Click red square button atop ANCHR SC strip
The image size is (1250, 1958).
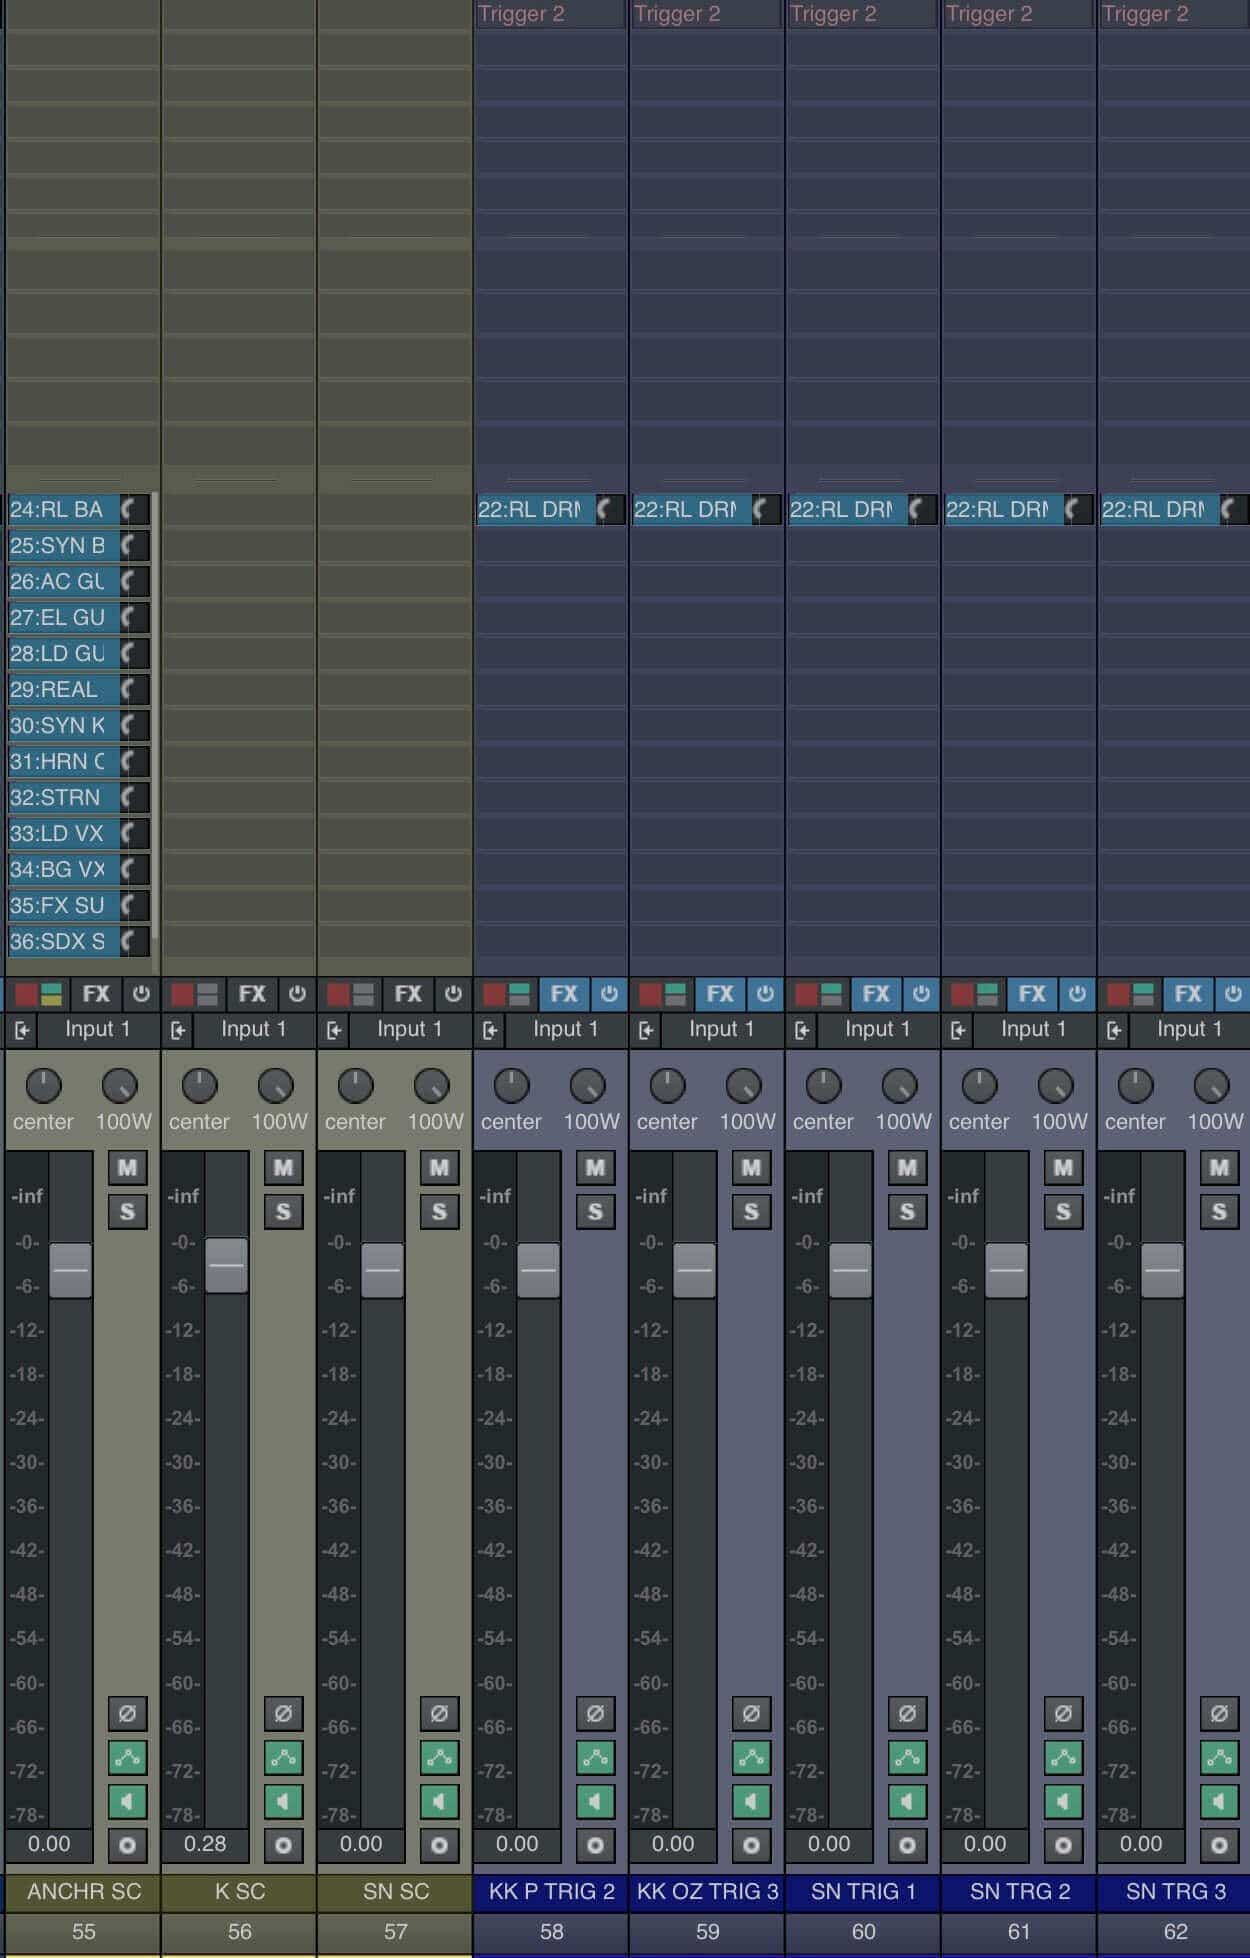coord(26,994)
